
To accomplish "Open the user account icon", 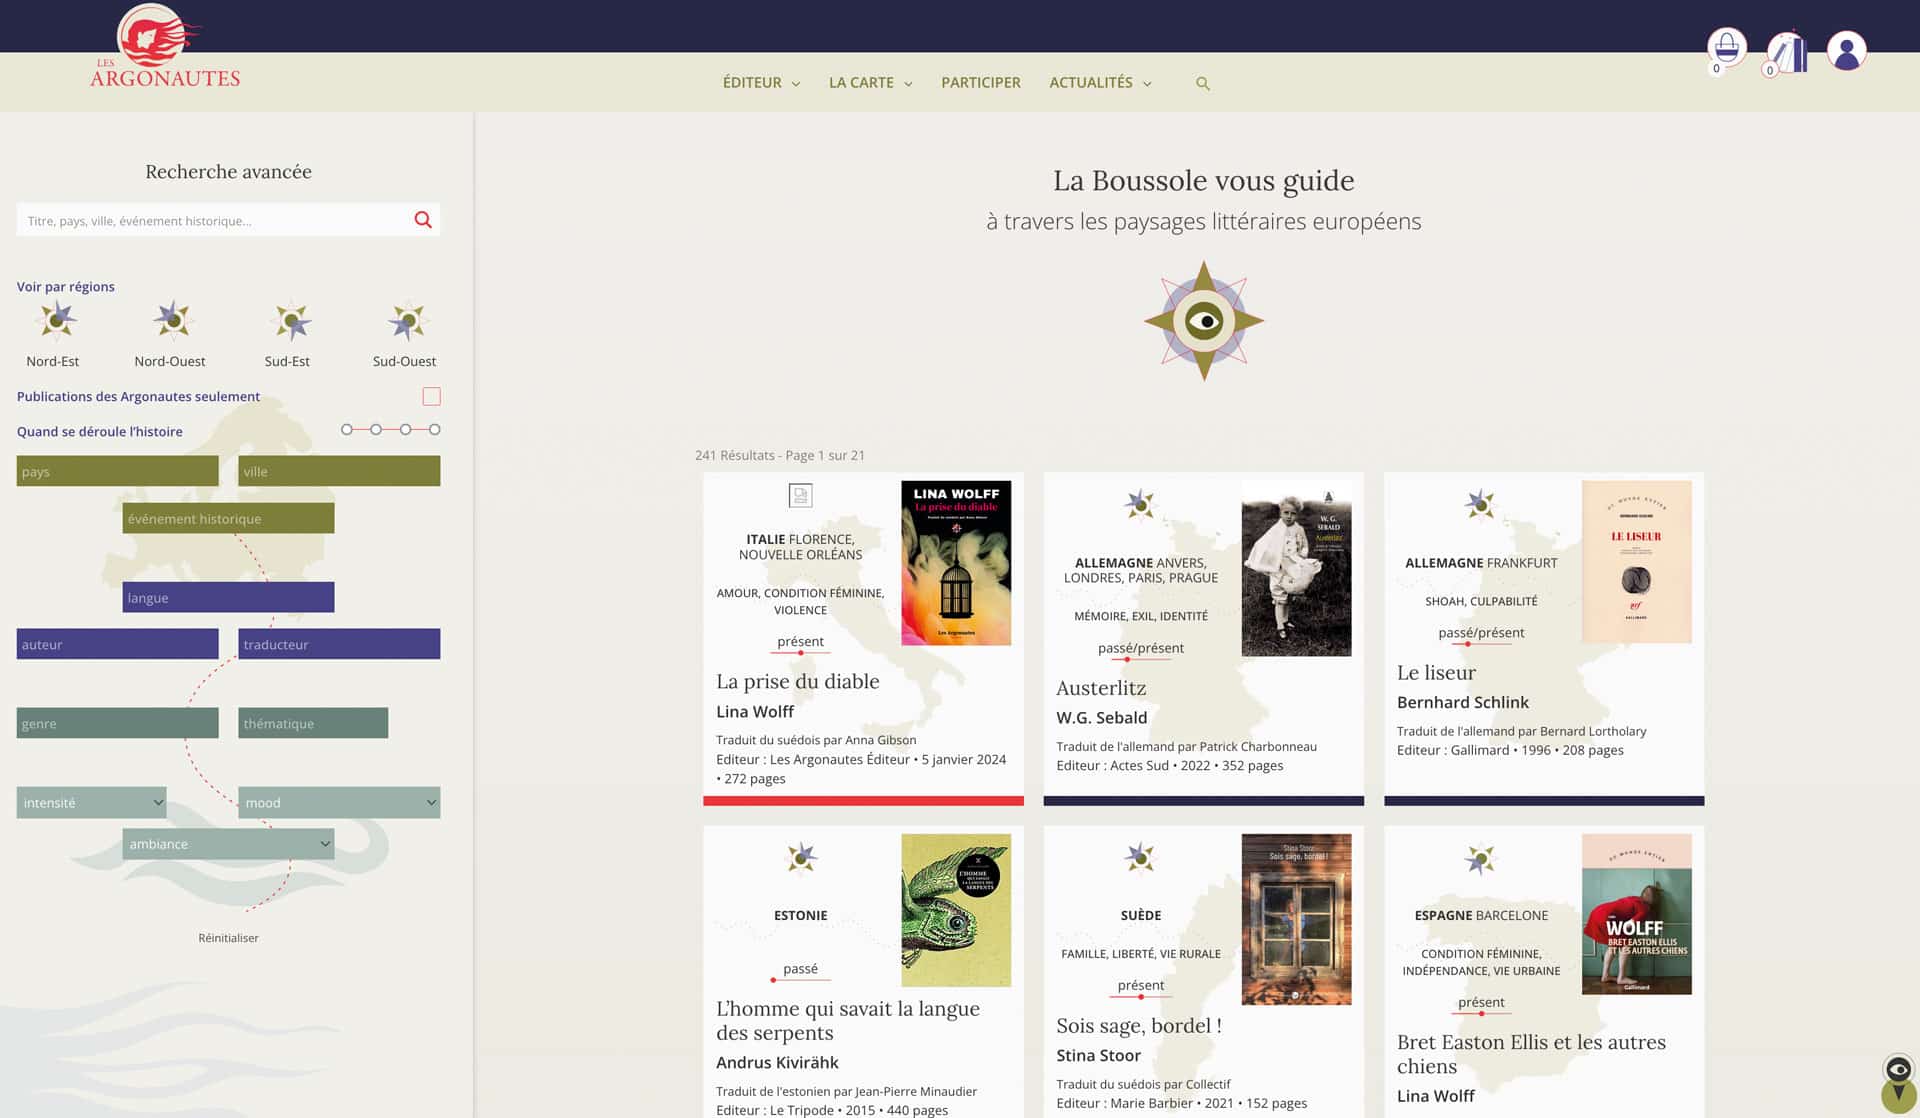I will [x=1846, y=50].
